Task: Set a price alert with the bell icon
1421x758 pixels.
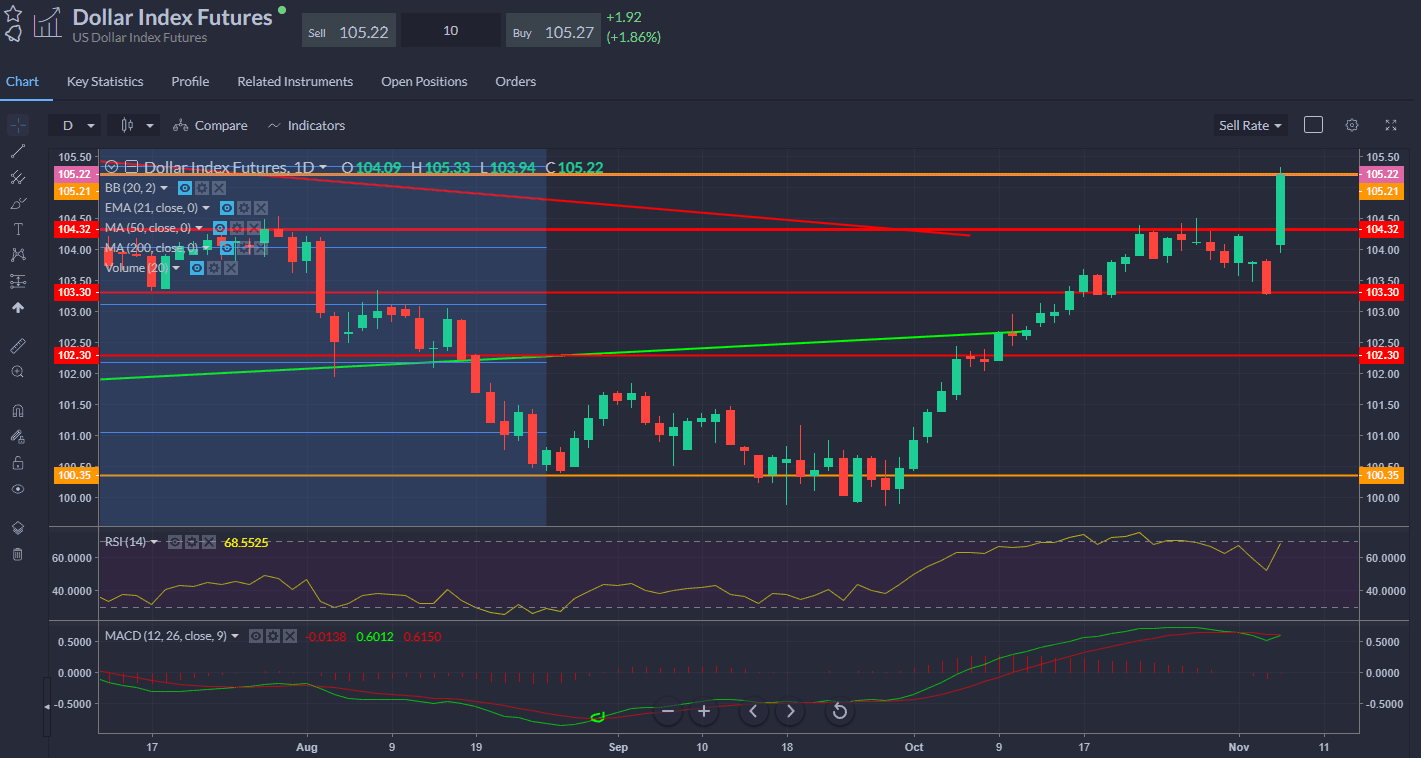Action: 13,33
